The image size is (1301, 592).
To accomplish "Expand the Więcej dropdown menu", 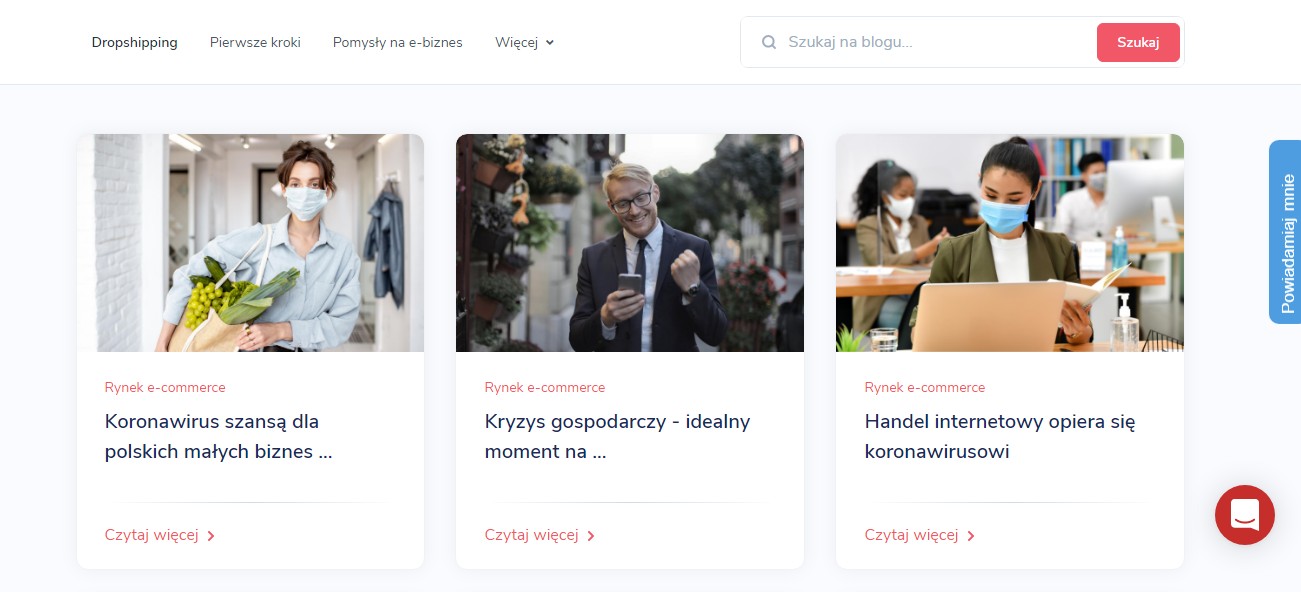I will (x=524, y=42).
